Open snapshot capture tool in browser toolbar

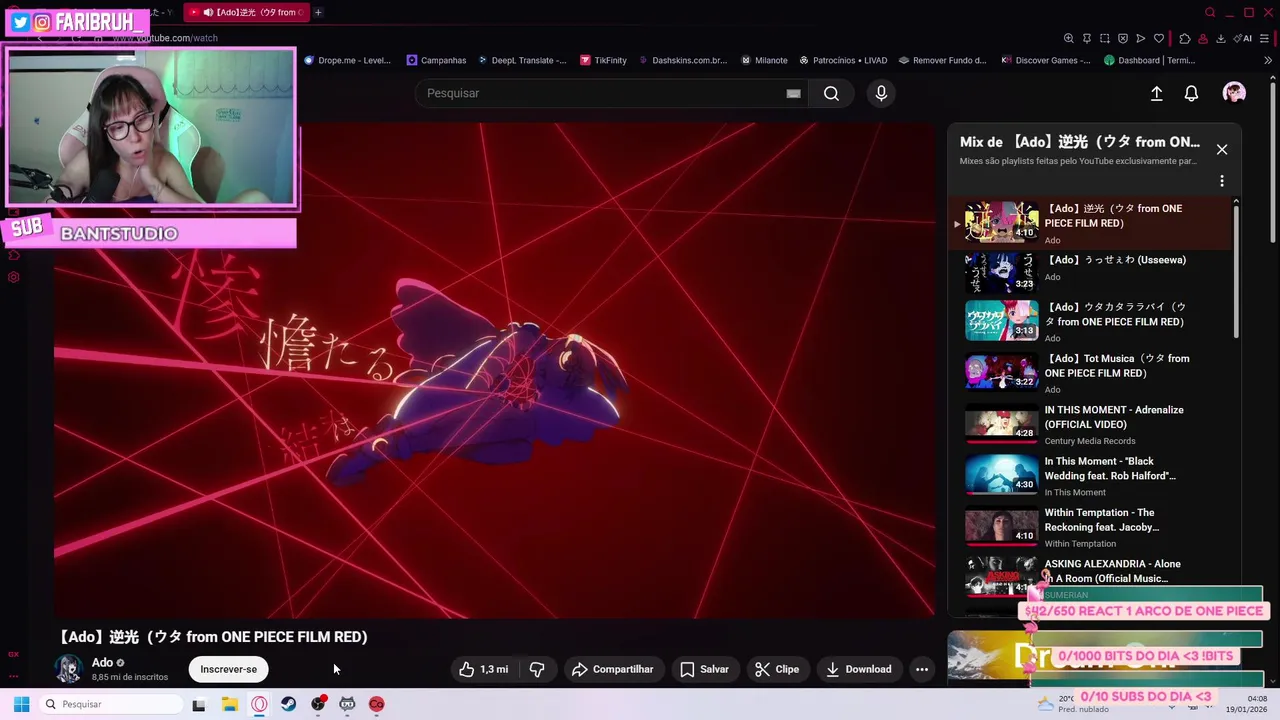(1105, 38)
